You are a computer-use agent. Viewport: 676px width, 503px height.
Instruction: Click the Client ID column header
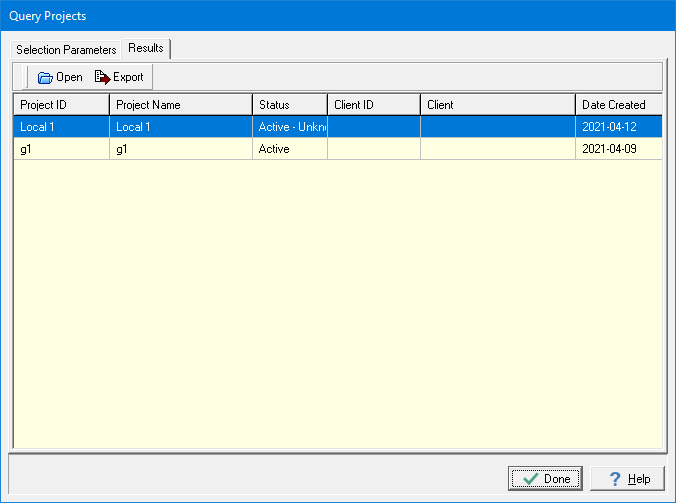[x=373, y=105]
